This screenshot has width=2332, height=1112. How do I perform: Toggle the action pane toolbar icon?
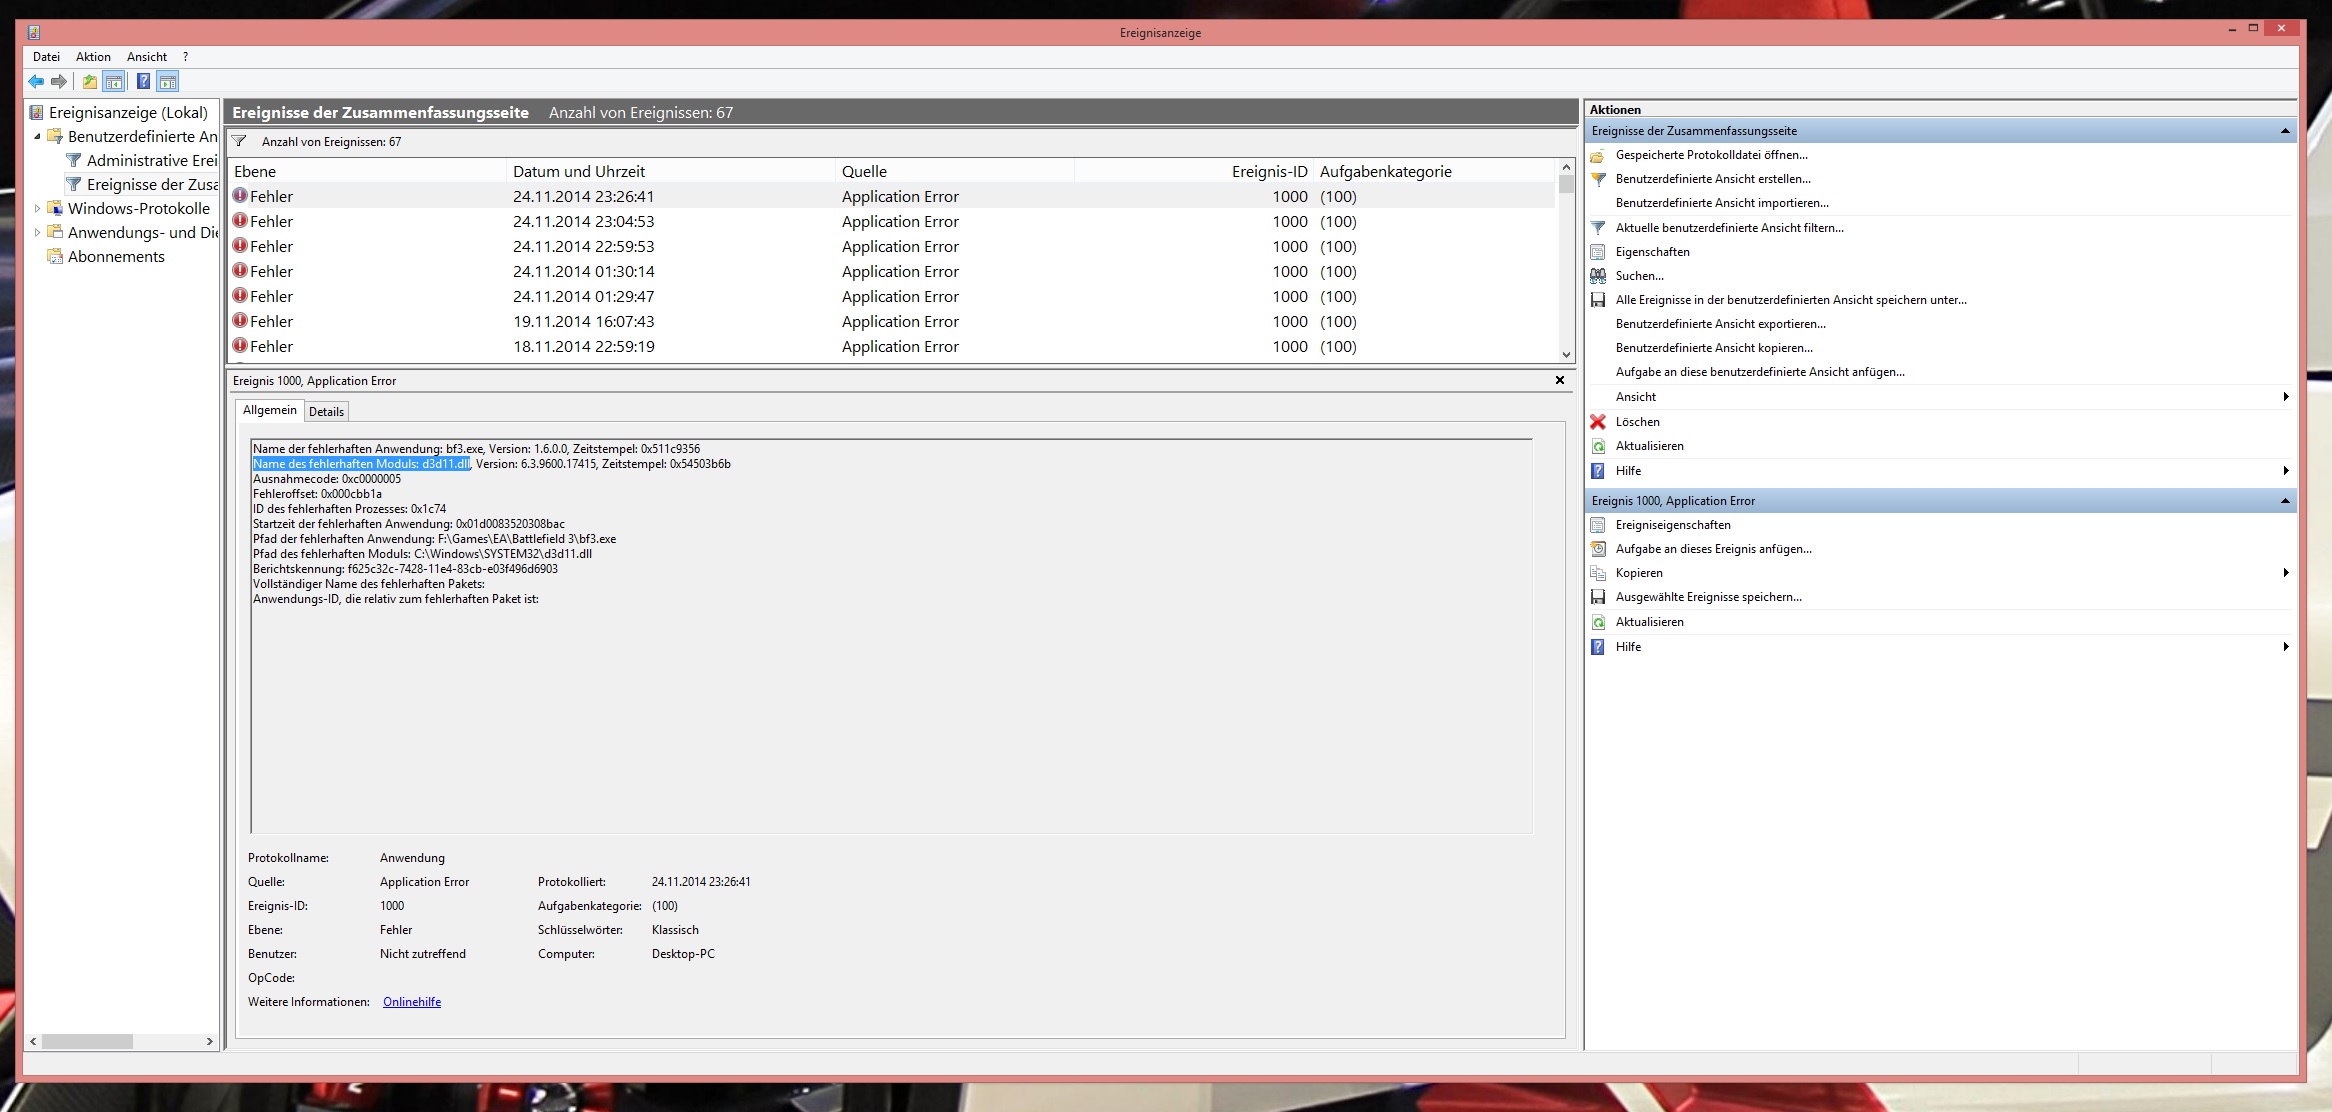(168, 82)
